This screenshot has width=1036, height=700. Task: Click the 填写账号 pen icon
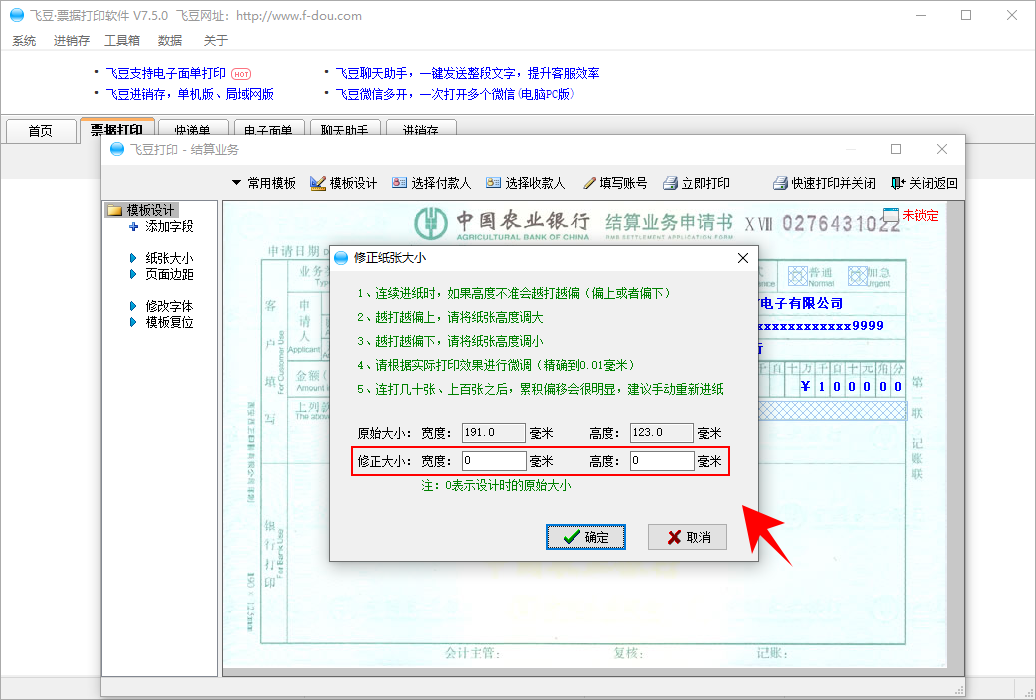click(589, 183)
